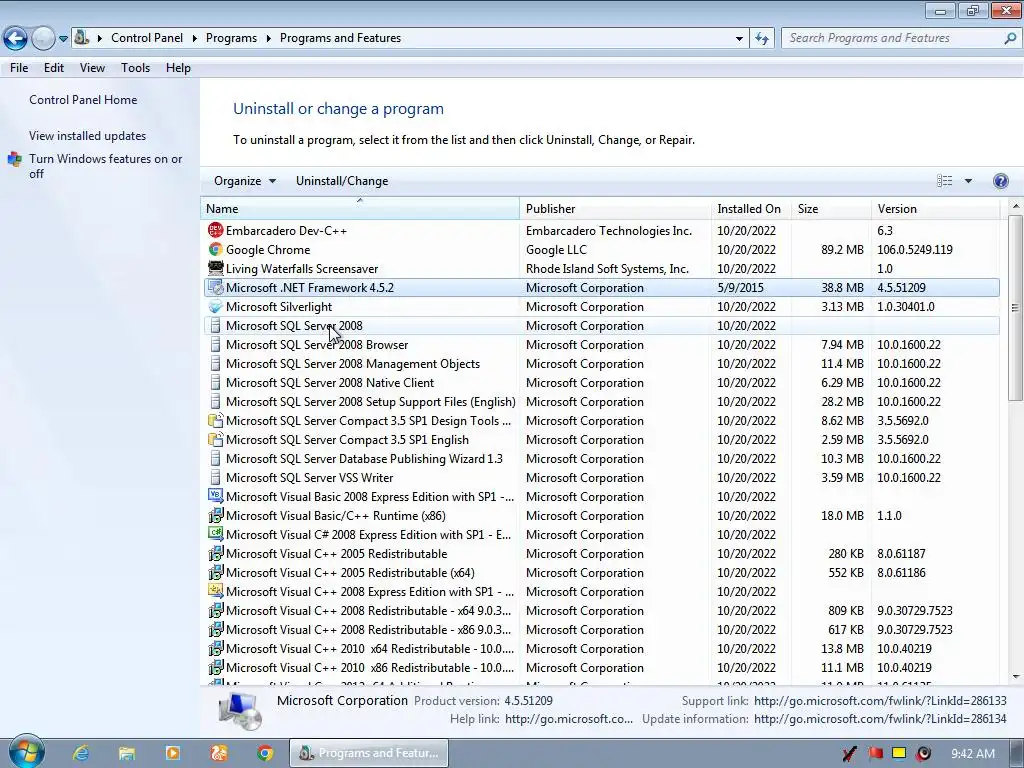Open the Support link URL
Viewport: 1024px width, 768px height.
coord(880,701)
